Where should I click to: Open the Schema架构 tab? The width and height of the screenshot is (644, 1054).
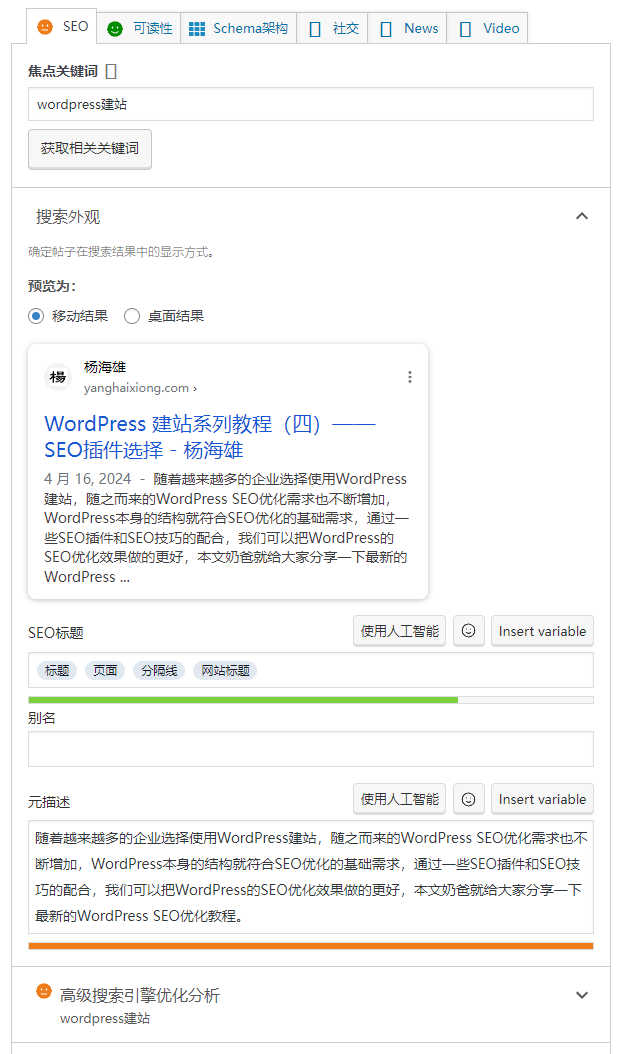[239, 28]
